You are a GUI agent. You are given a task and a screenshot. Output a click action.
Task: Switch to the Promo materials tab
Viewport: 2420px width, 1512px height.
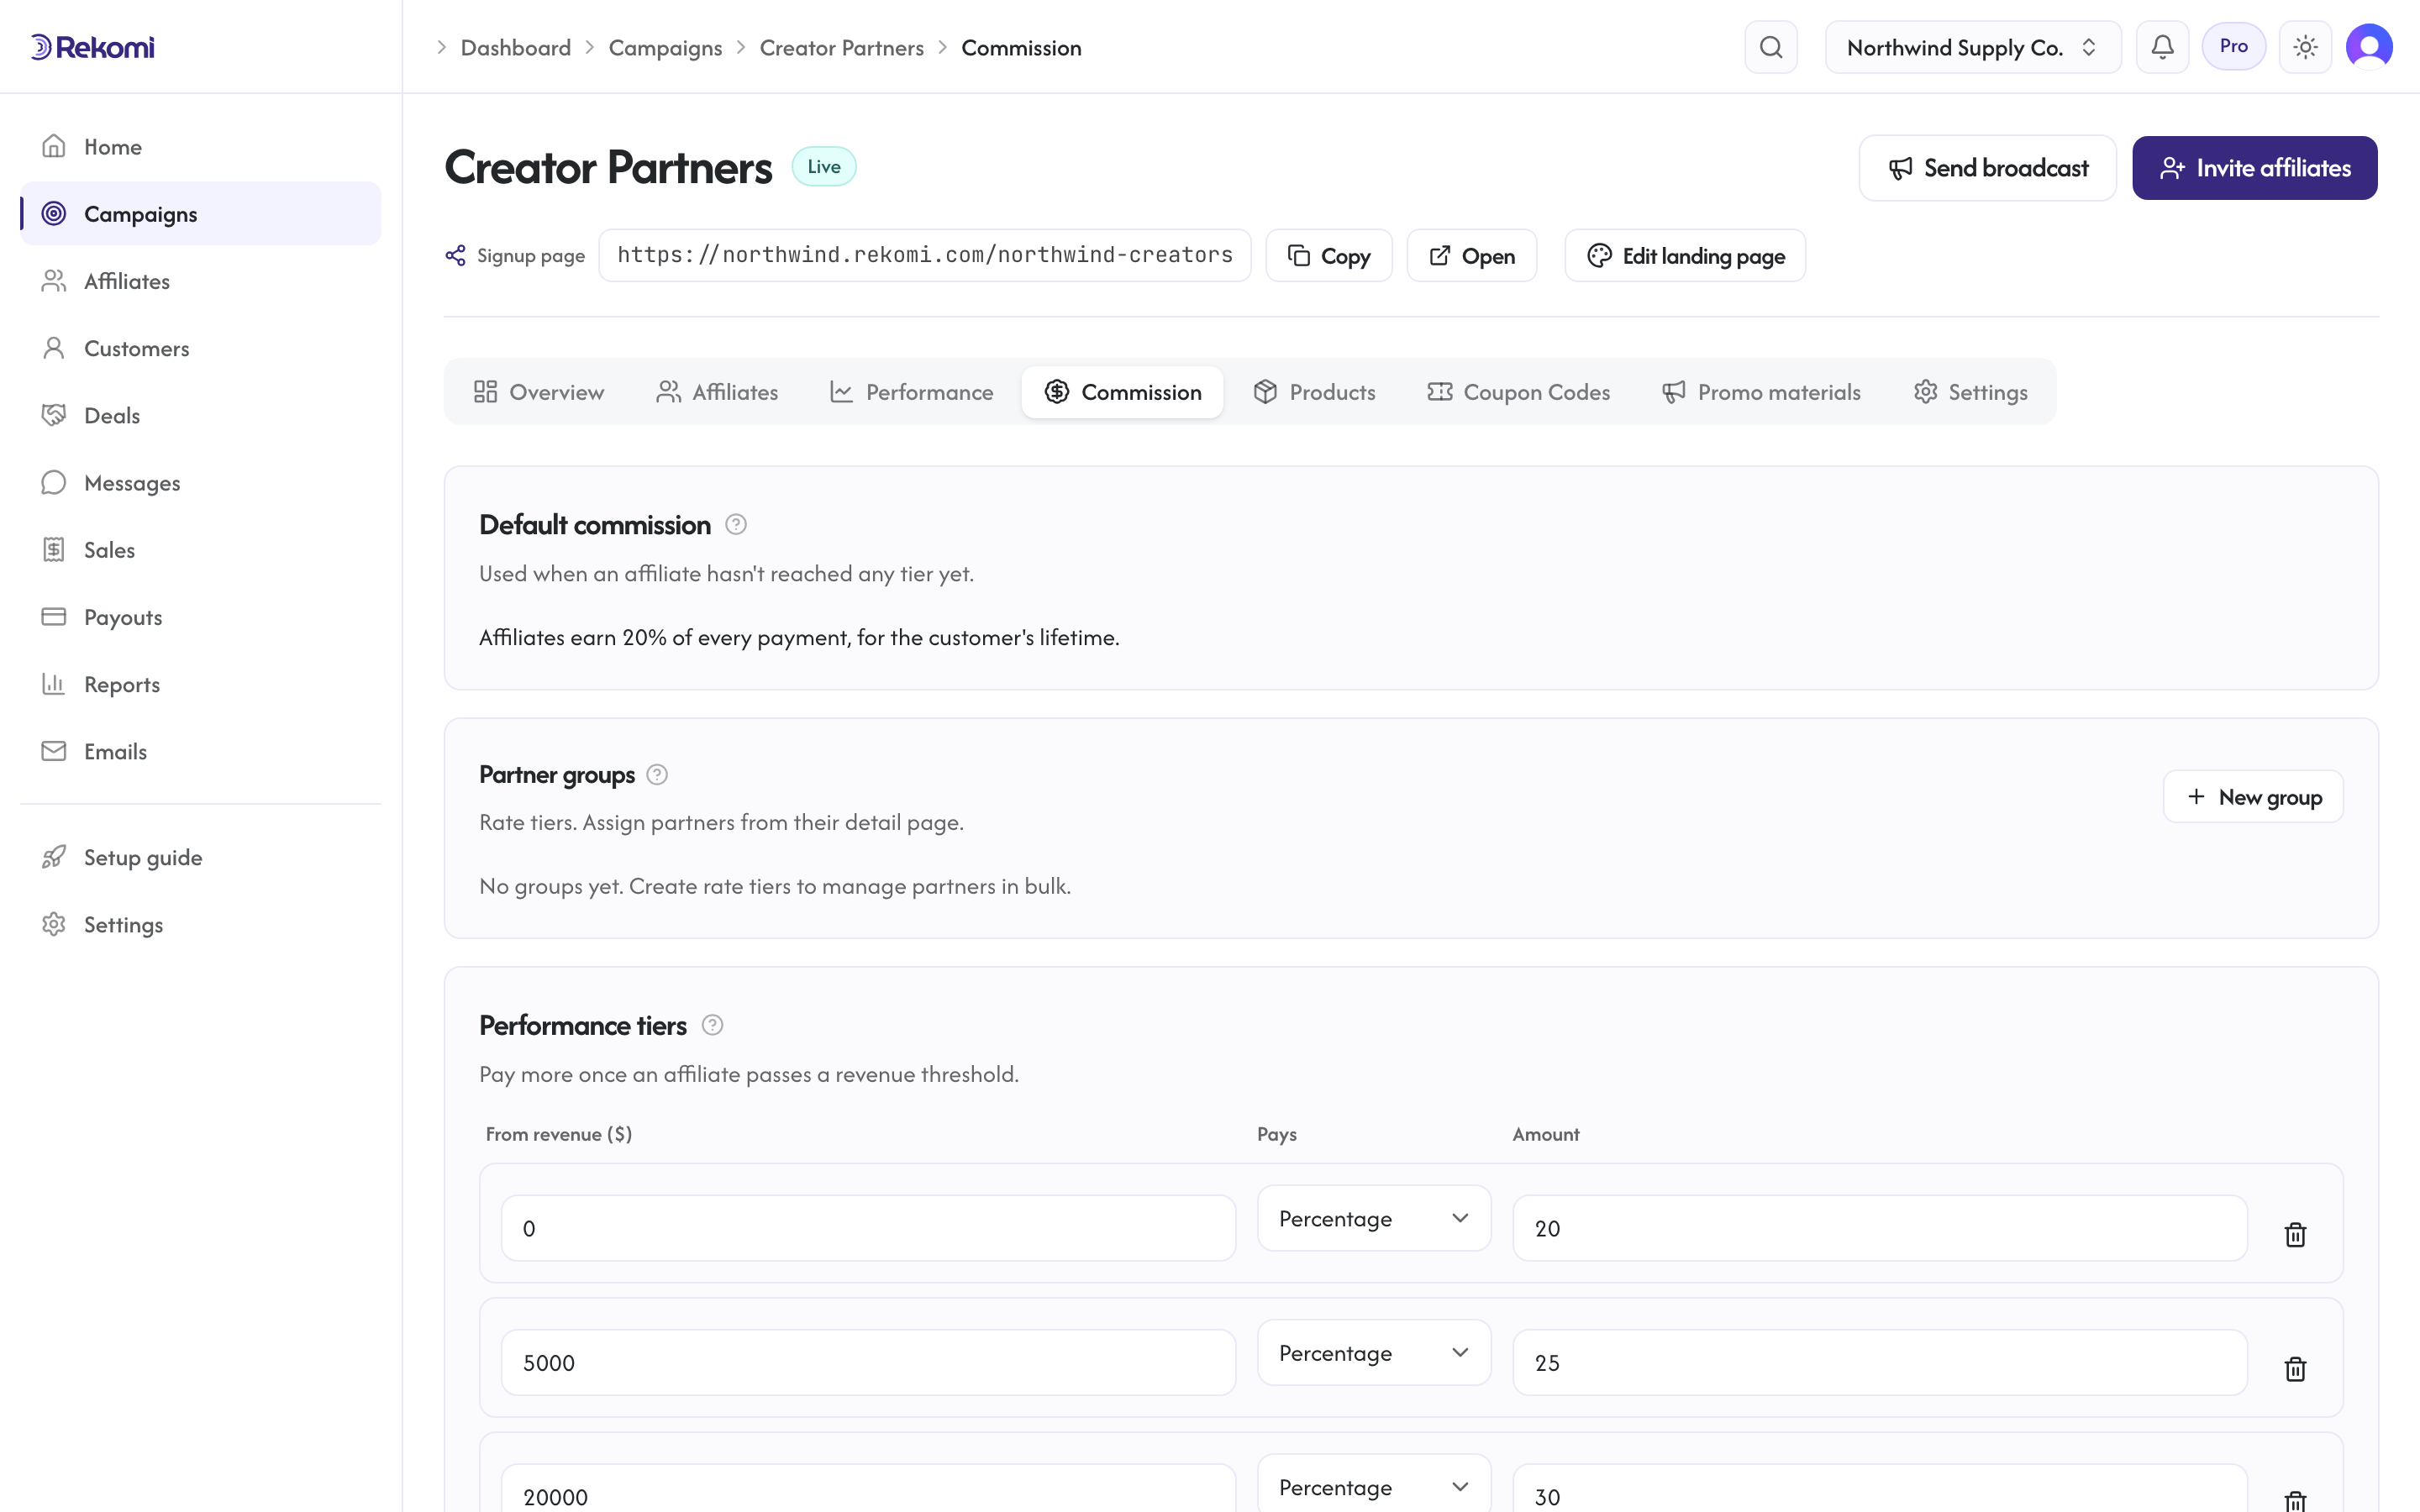pos(1760,392)
